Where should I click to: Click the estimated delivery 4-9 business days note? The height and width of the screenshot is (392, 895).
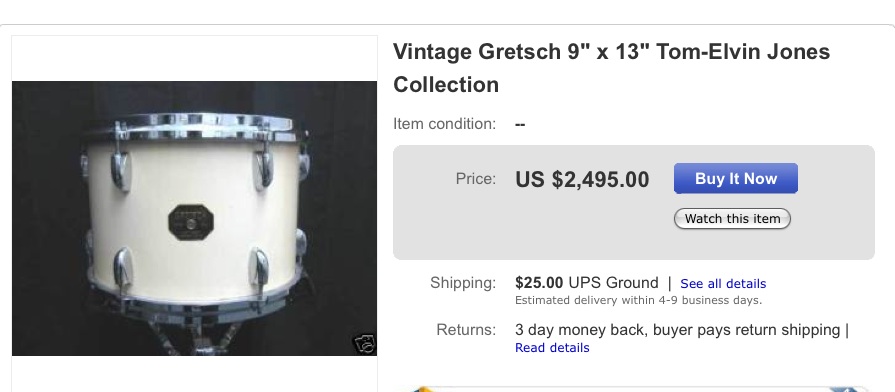tap(638, 300)
